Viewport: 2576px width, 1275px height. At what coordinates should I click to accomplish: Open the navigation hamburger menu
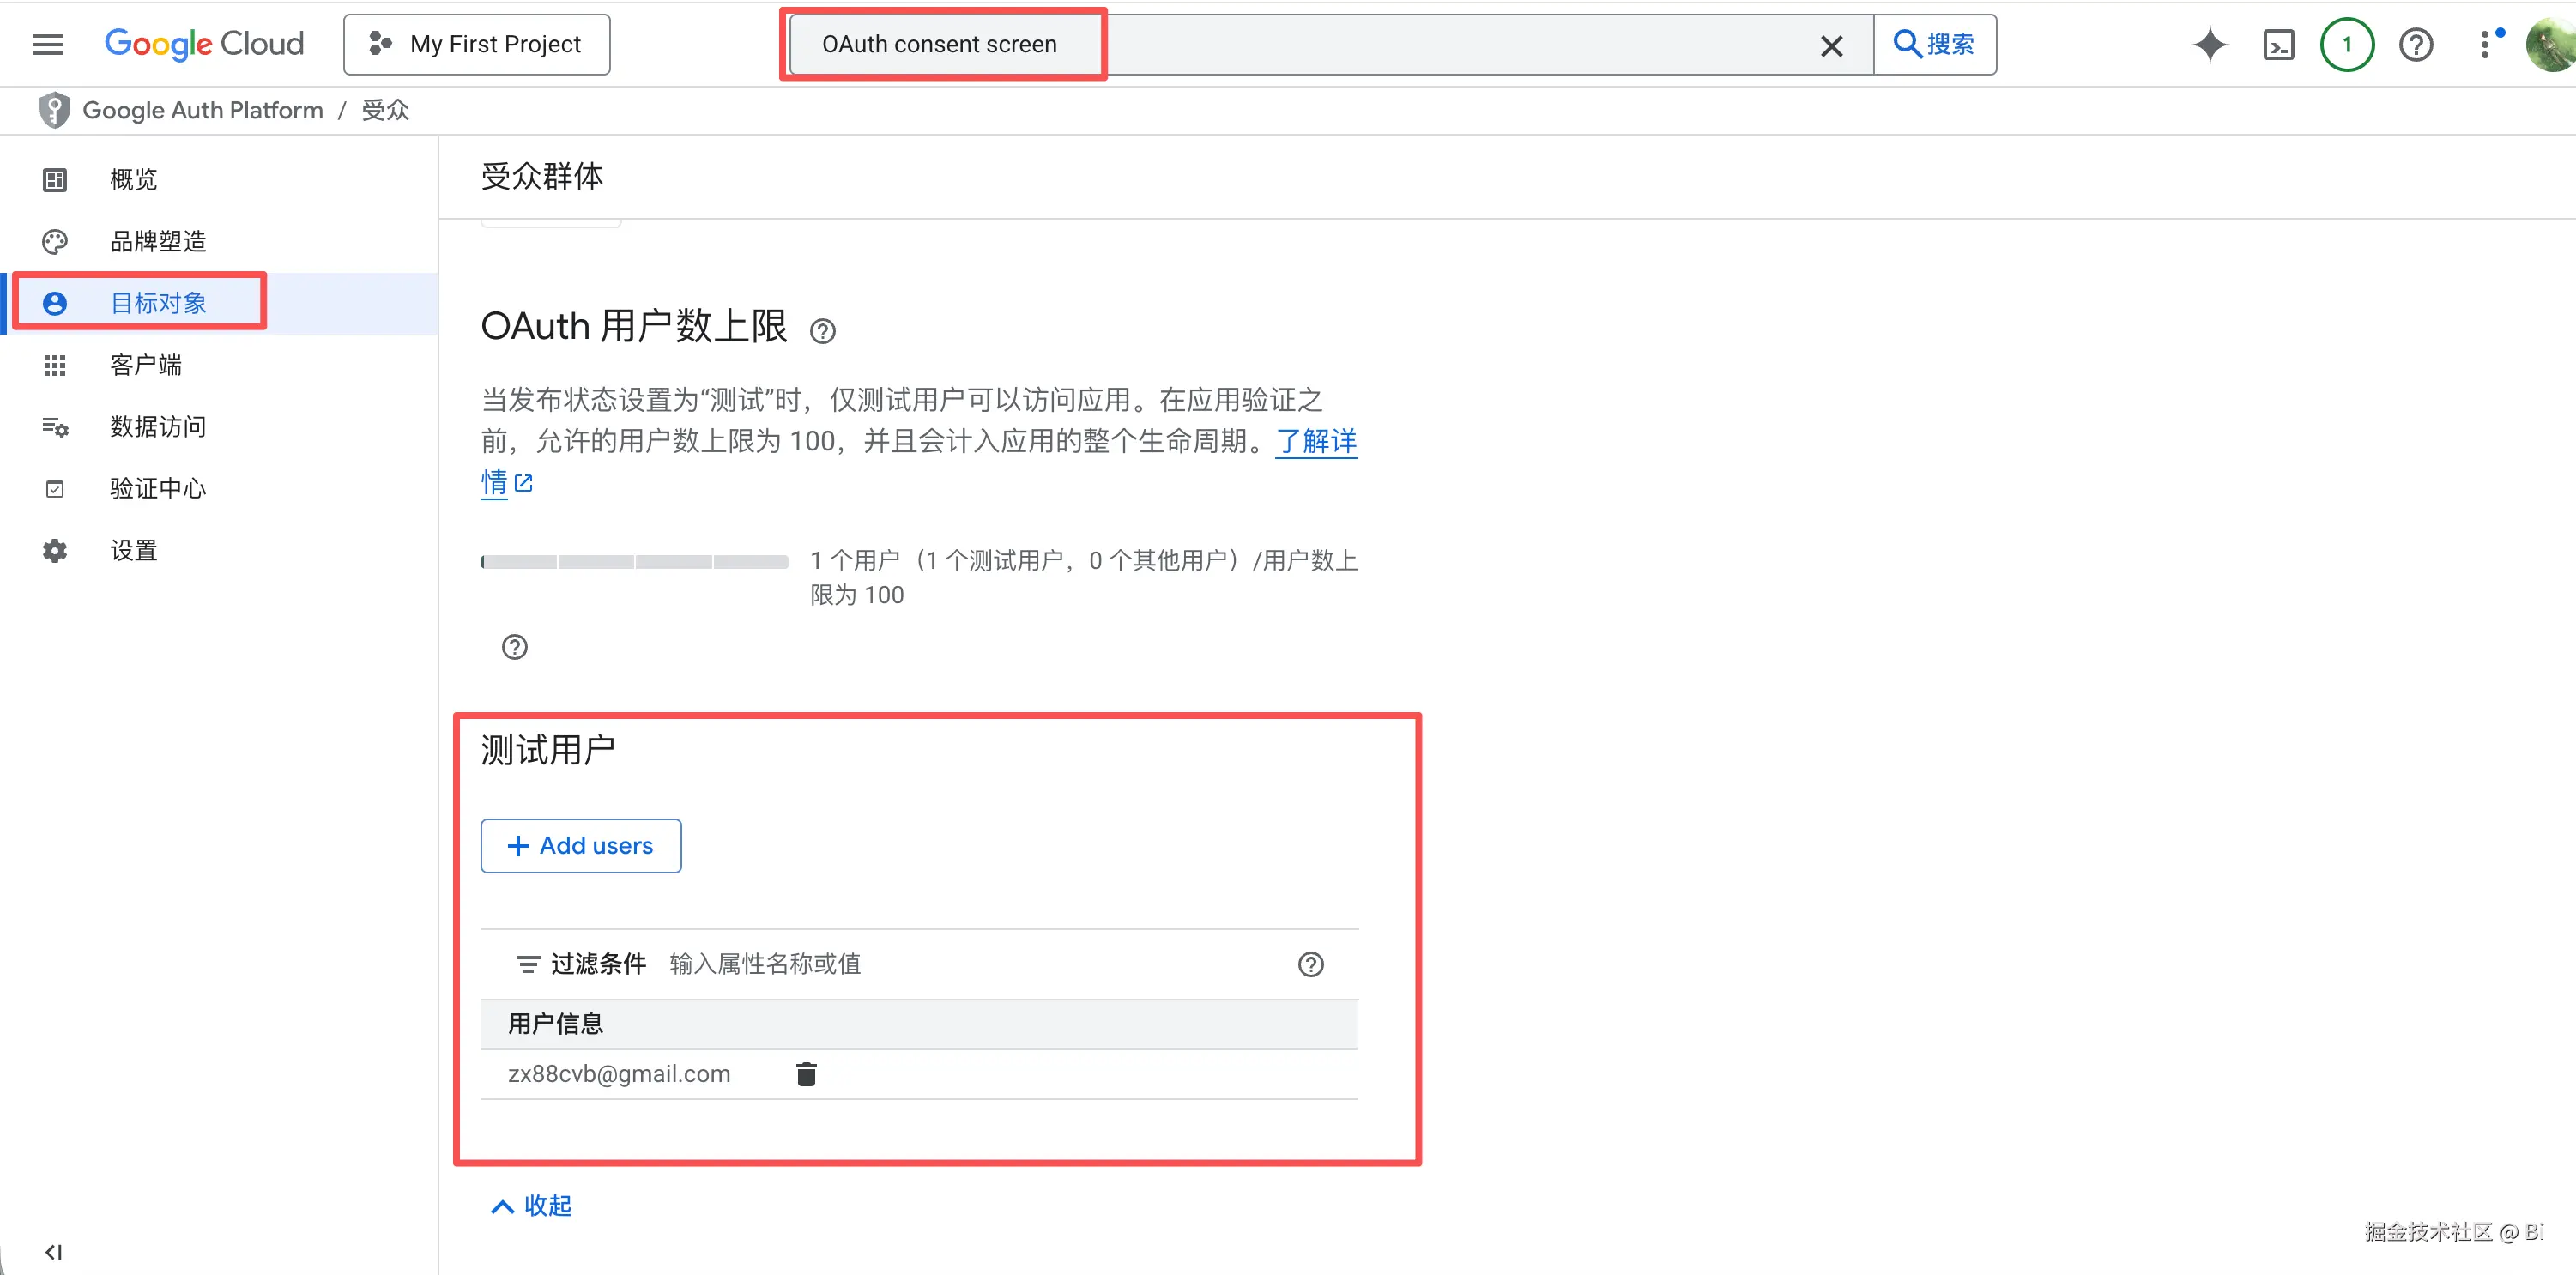(x=47, y=44)
